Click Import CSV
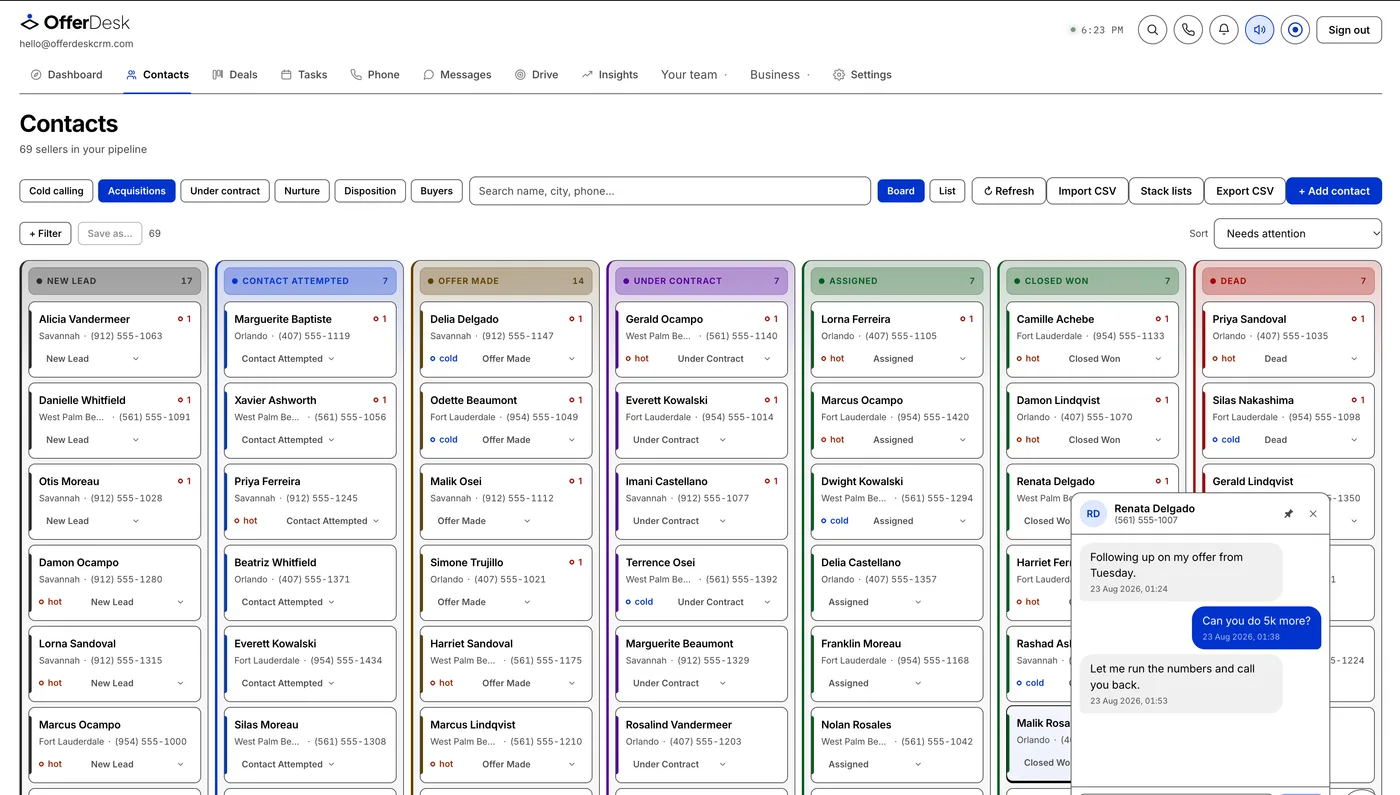 point(1087,191)
